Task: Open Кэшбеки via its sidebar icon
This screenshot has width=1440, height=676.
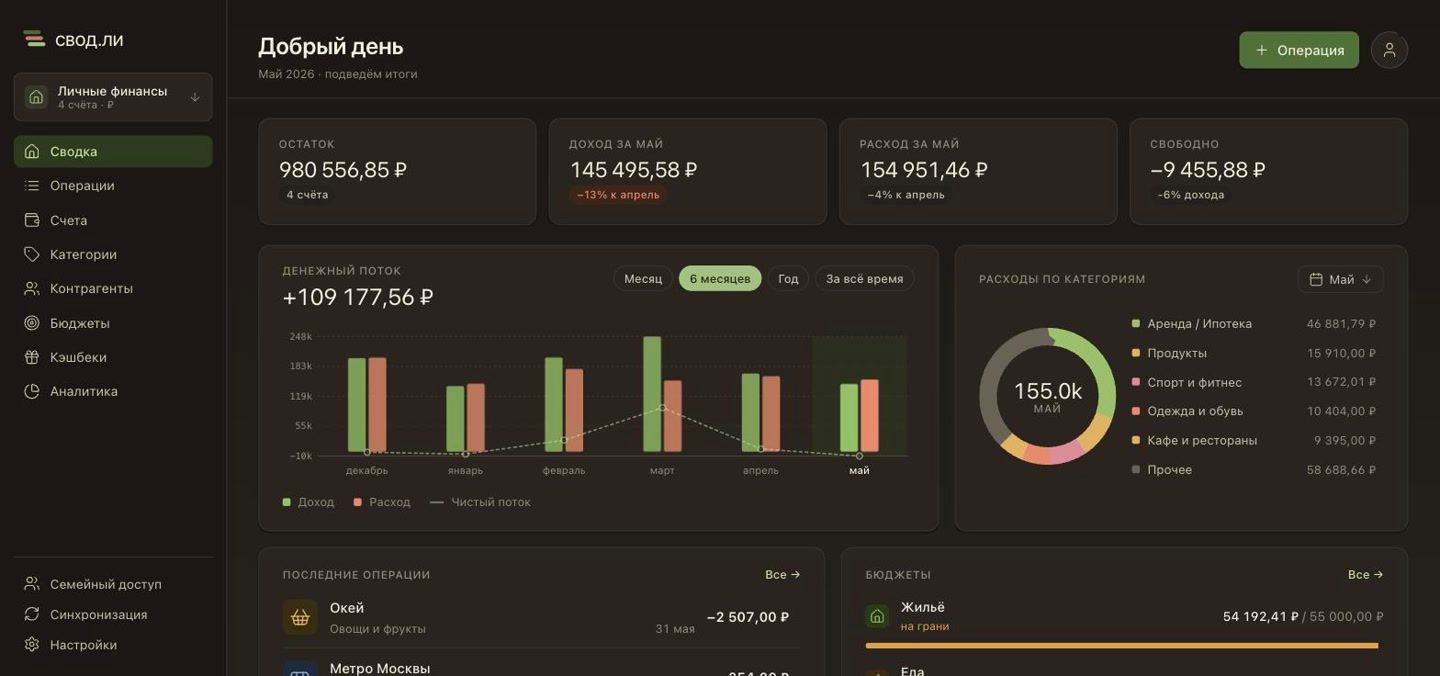Action: (32, 357)
